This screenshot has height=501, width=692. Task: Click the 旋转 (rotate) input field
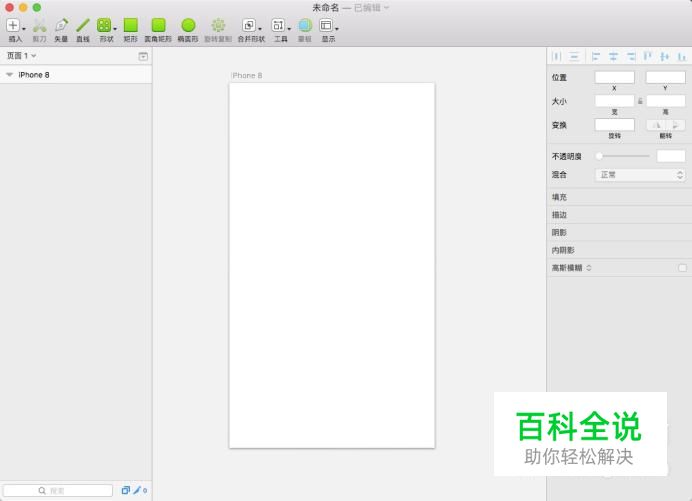614,125
